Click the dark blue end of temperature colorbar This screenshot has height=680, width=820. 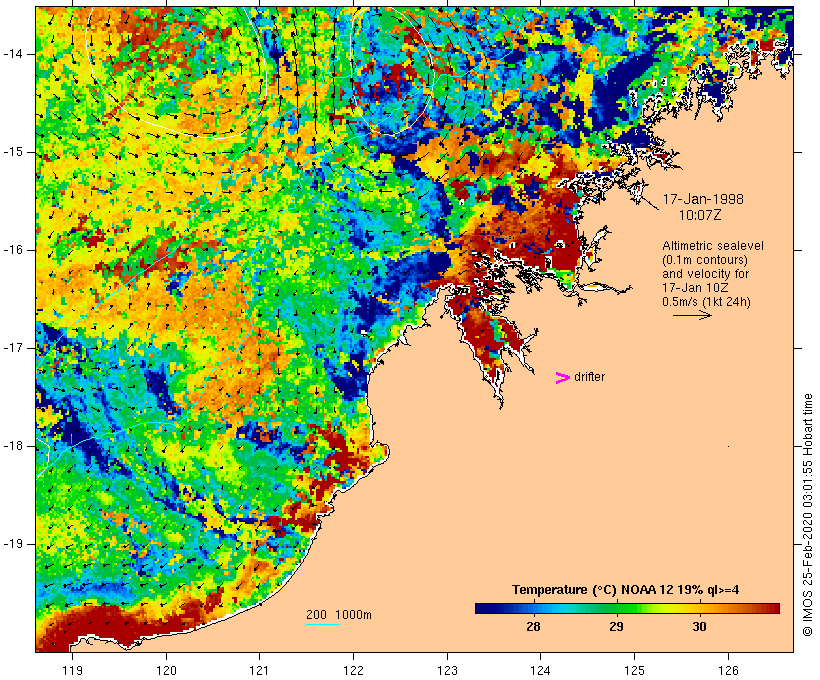[x=484, y=608]
